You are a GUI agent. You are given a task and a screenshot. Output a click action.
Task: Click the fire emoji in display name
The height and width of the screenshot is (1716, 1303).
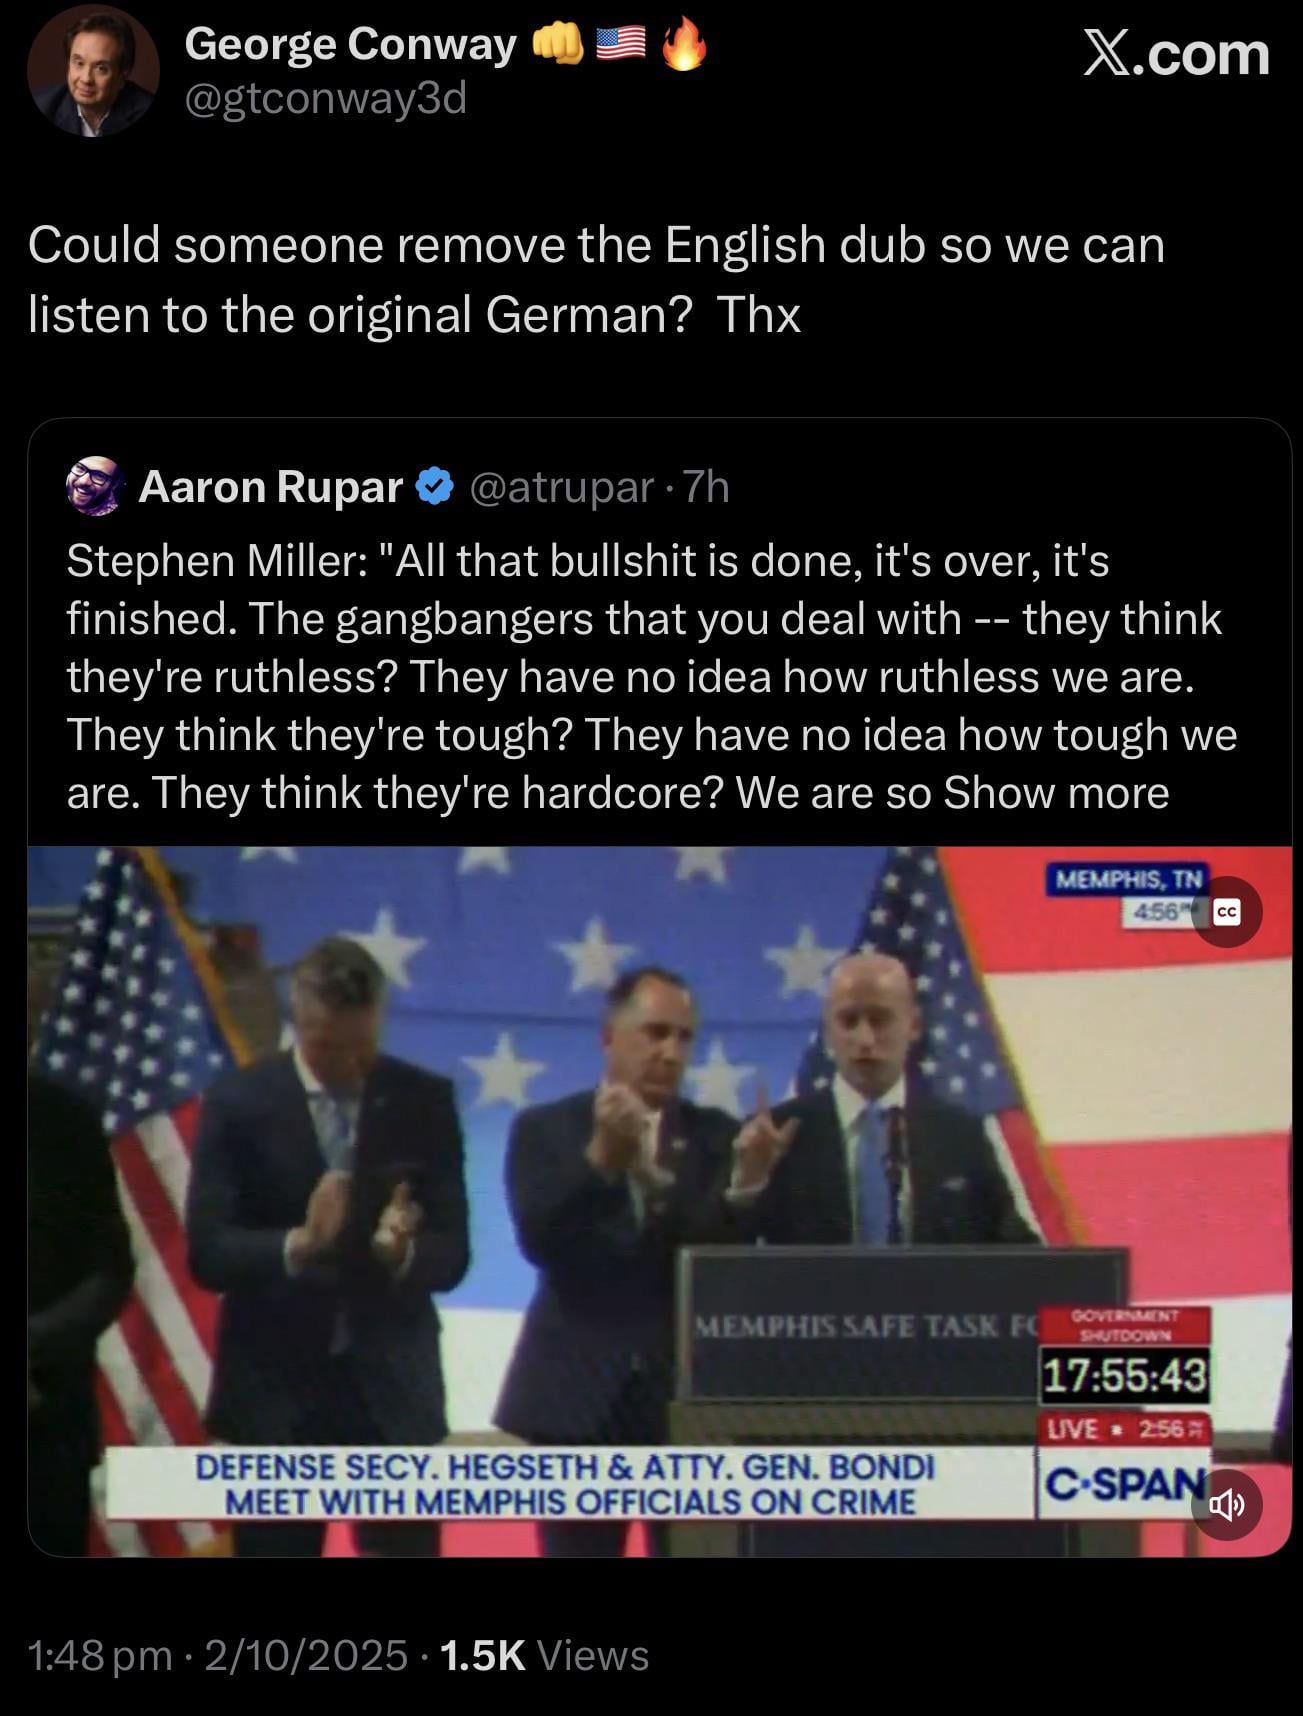(684, 45)
